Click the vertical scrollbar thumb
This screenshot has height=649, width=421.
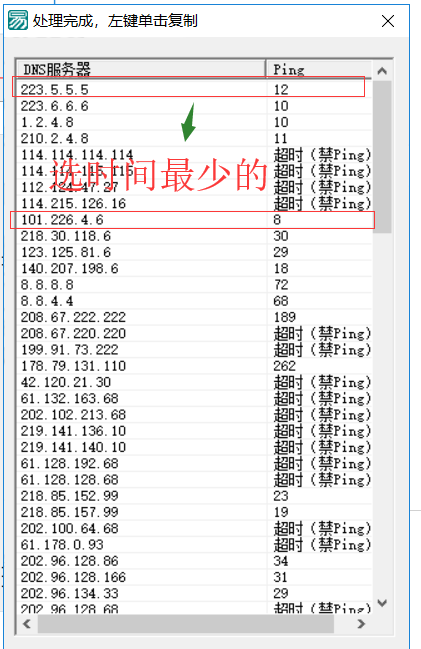[x=382, y=157]
